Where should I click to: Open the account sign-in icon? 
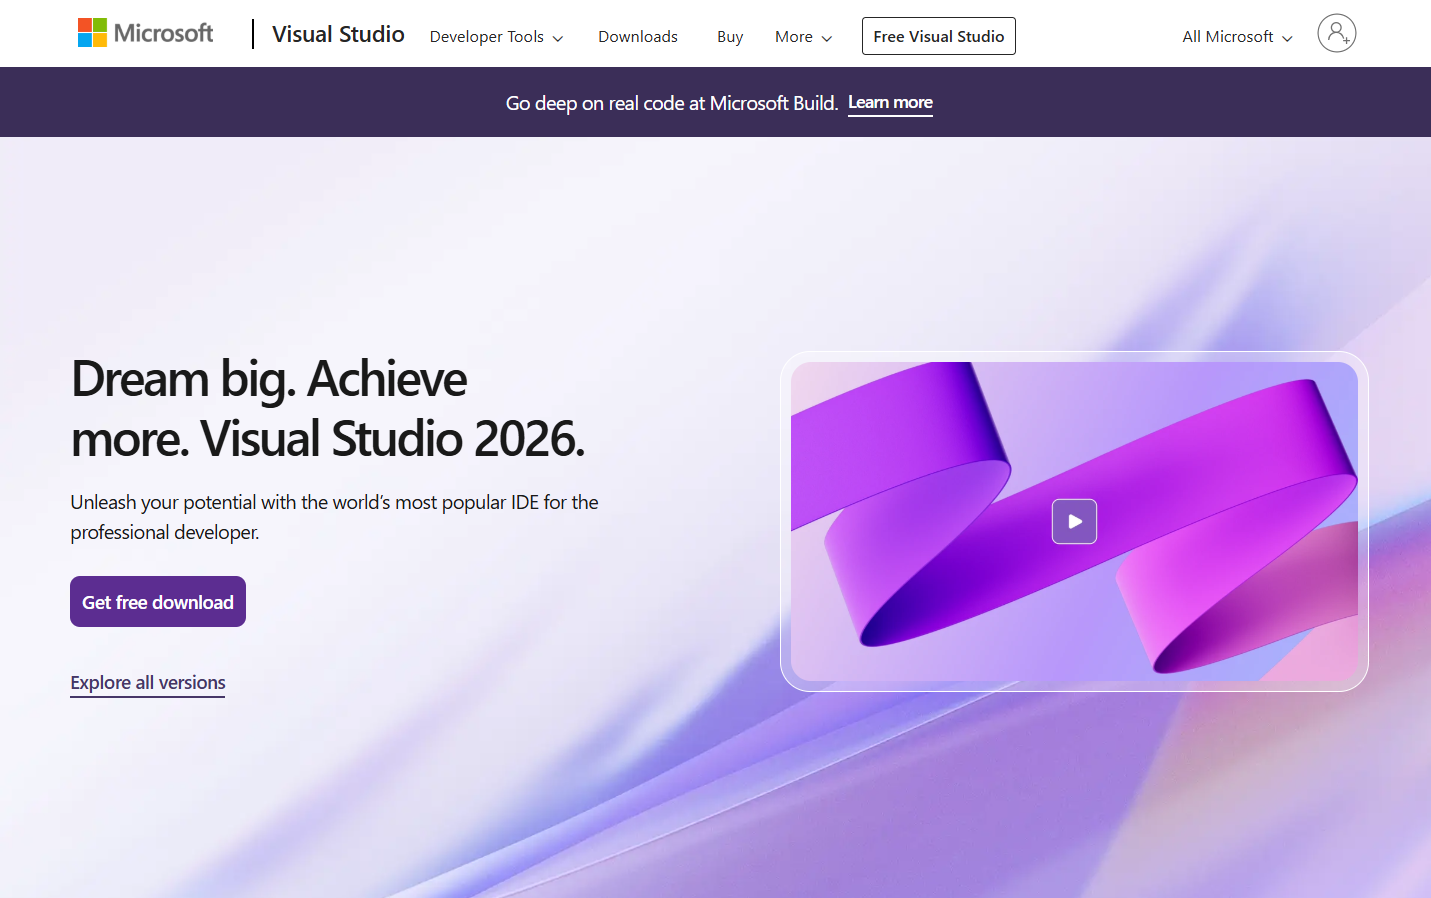1336,33
